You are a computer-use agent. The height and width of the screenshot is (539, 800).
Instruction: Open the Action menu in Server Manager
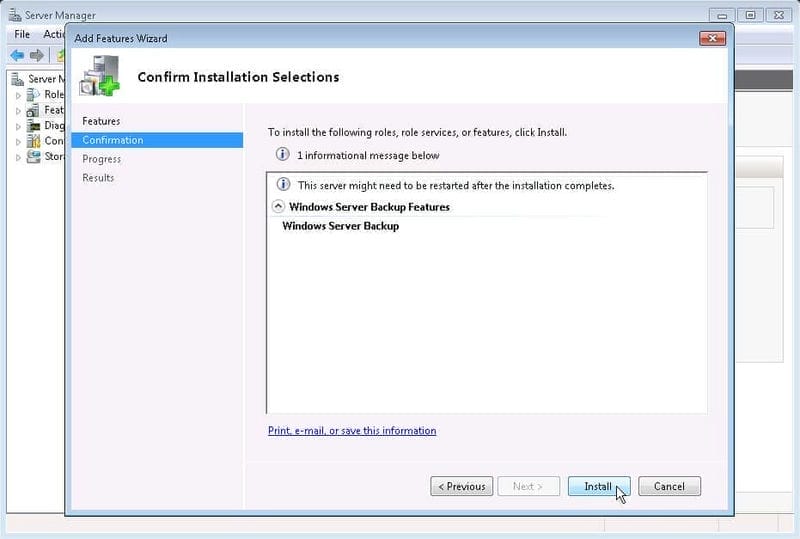(54, 34)
